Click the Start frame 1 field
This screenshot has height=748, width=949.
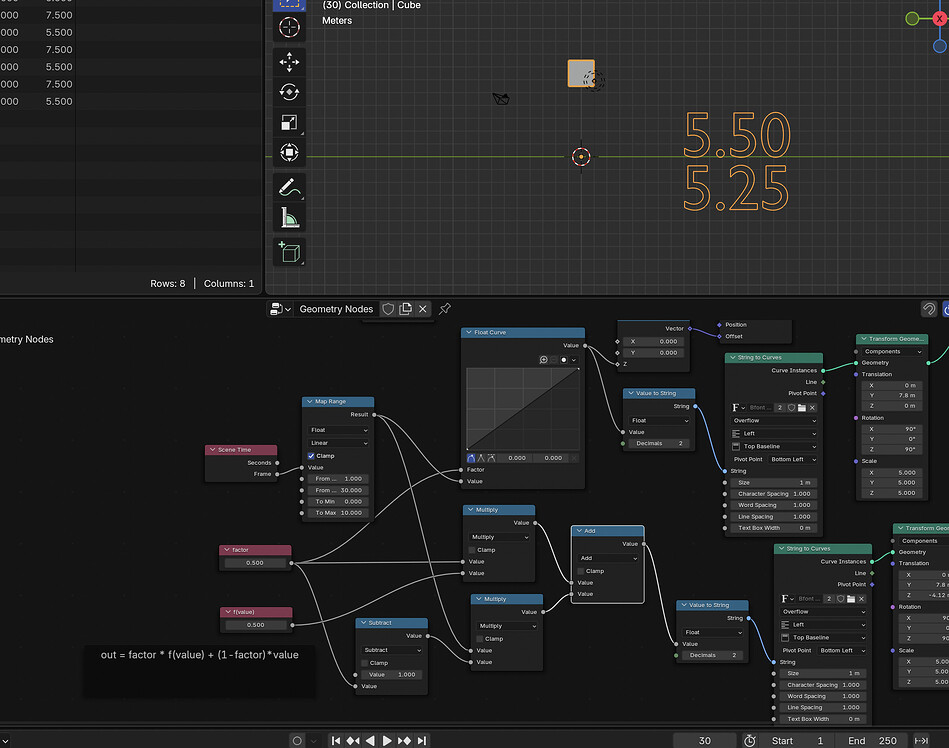click(x=798, y=741)
